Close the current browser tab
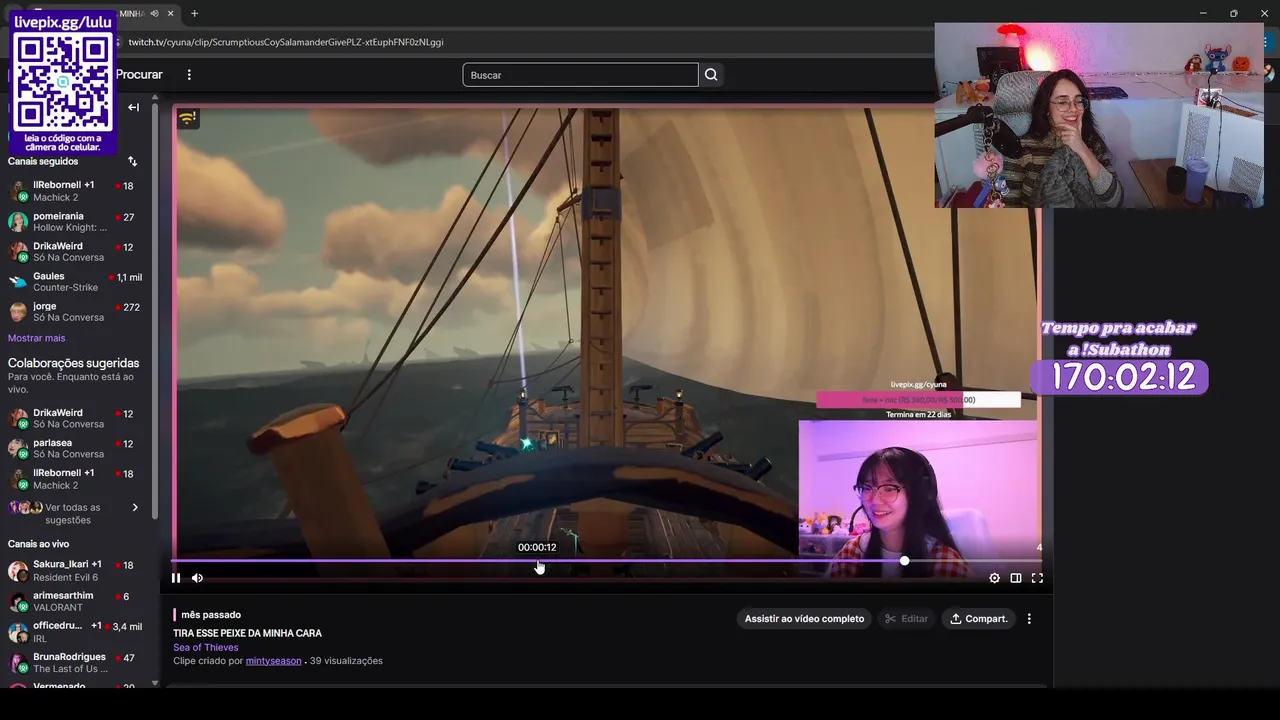 (x=171, y=13)
